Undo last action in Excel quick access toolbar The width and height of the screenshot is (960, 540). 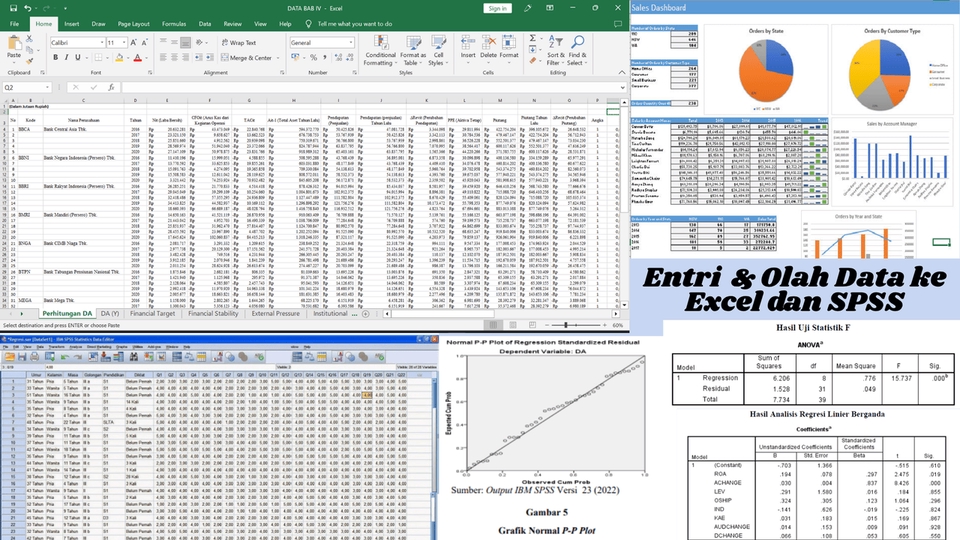[27, 8]
